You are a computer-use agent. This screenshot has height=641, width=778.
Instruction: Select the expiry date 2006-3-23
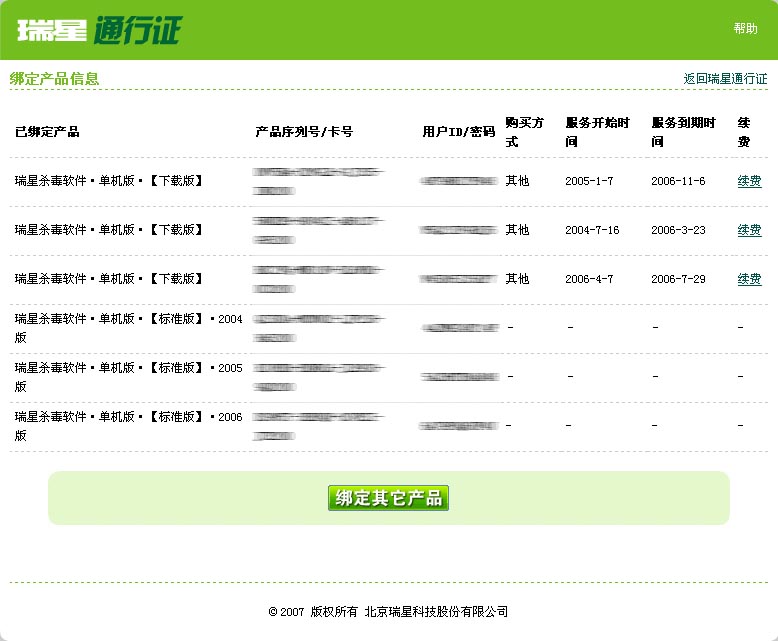click(x=678, y=230)
